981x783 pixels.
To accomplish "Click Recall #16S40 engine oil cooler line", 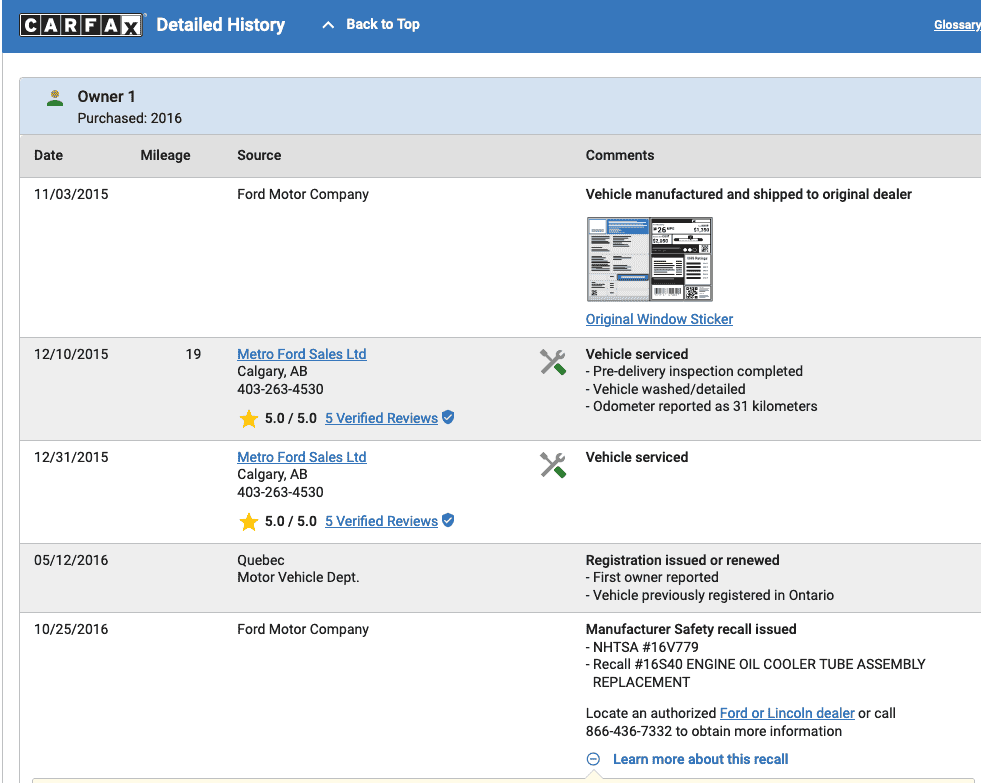I will click(755, 673).
